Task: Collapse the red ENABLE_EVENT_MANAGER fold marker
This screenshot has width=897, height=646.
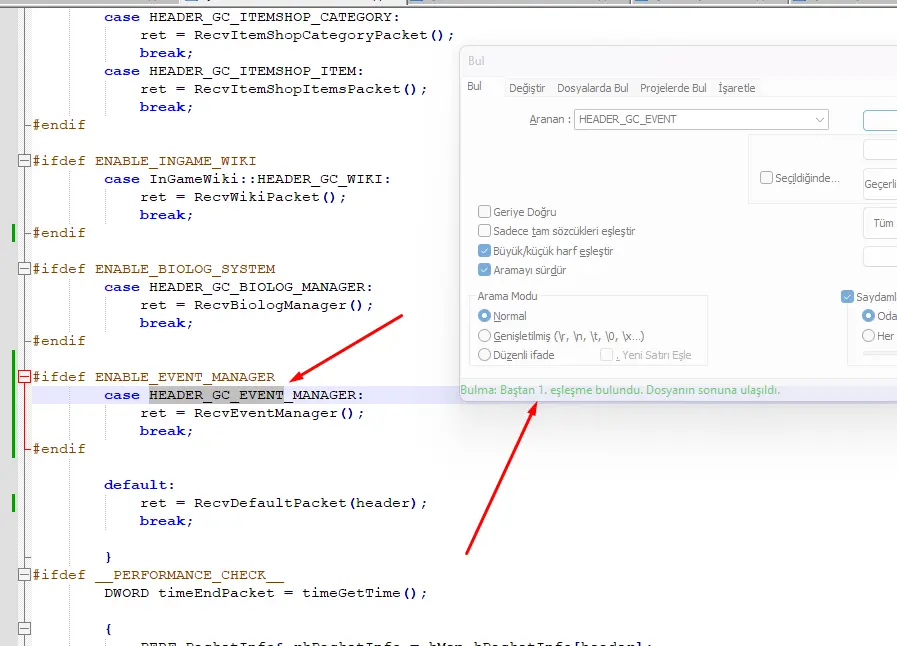Action: tap(25, 377)
